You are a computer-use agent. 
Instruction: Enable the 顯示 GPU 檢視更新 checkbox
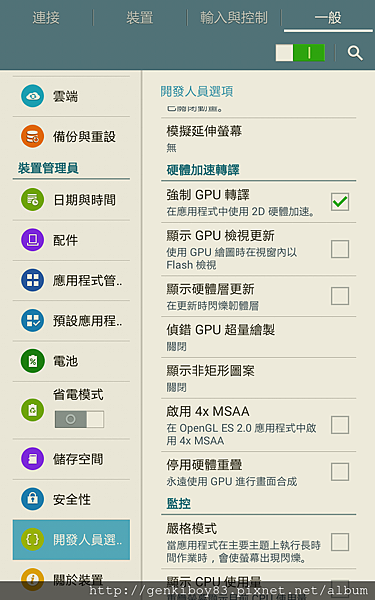[340, 249]
